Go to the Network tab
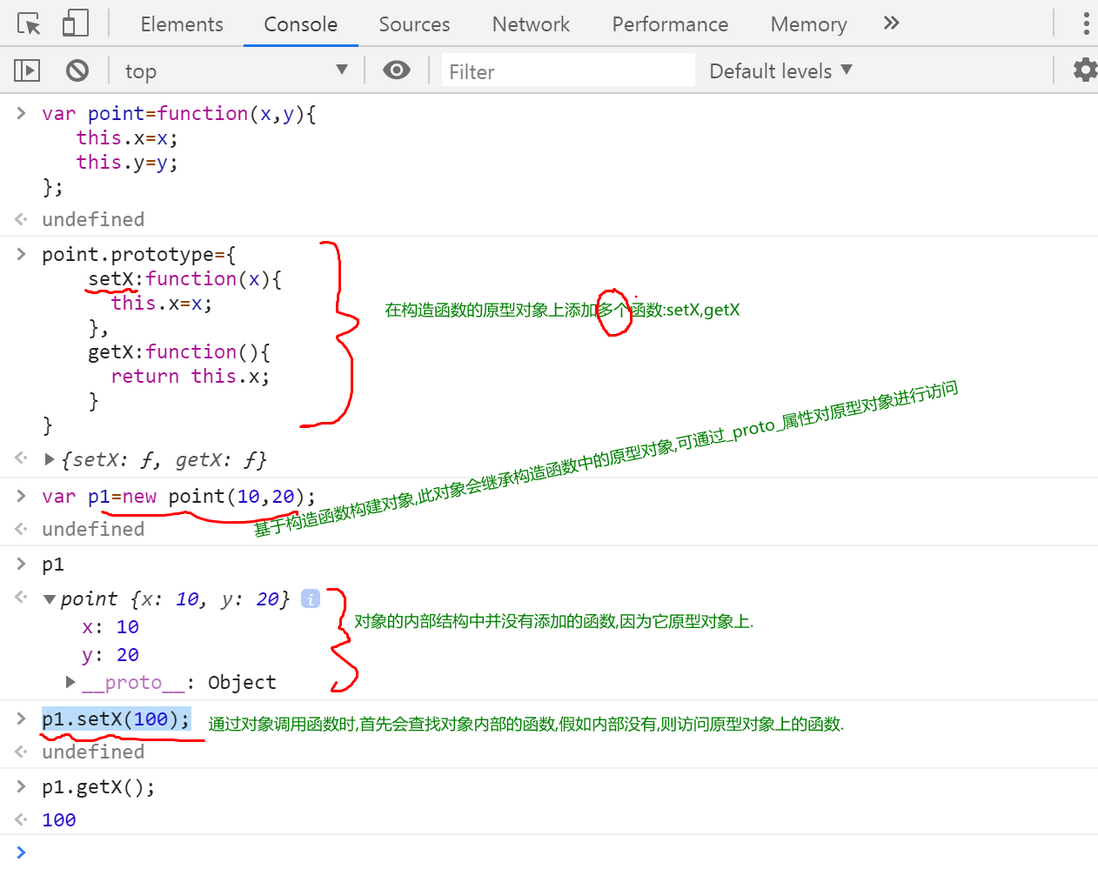The height and width of the screenshot is (869, 1098). (531, 25)
